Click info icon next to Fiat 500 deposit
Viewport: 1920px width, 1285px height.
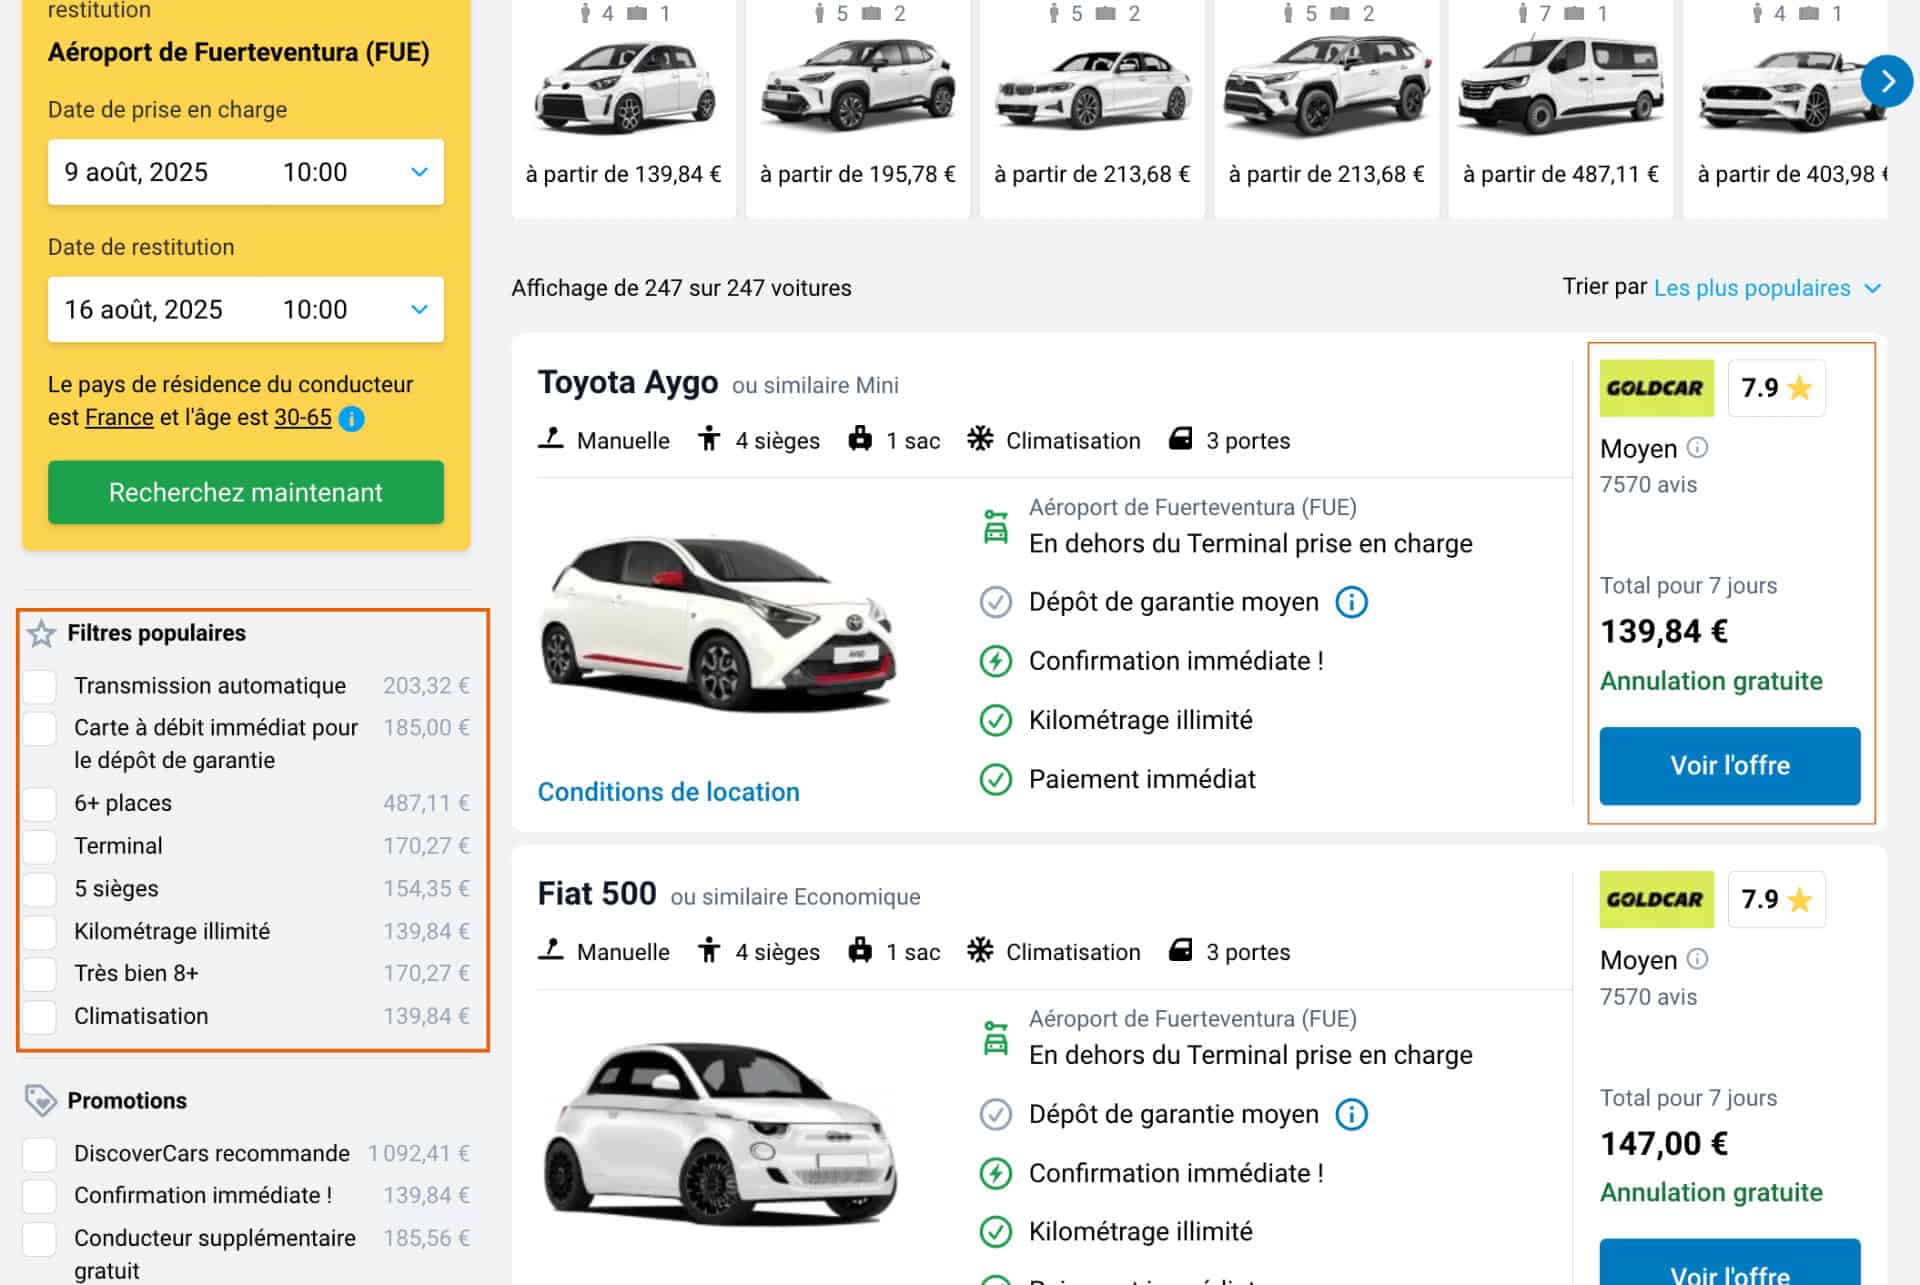pyautogui.click(x=1351, y=1114)
